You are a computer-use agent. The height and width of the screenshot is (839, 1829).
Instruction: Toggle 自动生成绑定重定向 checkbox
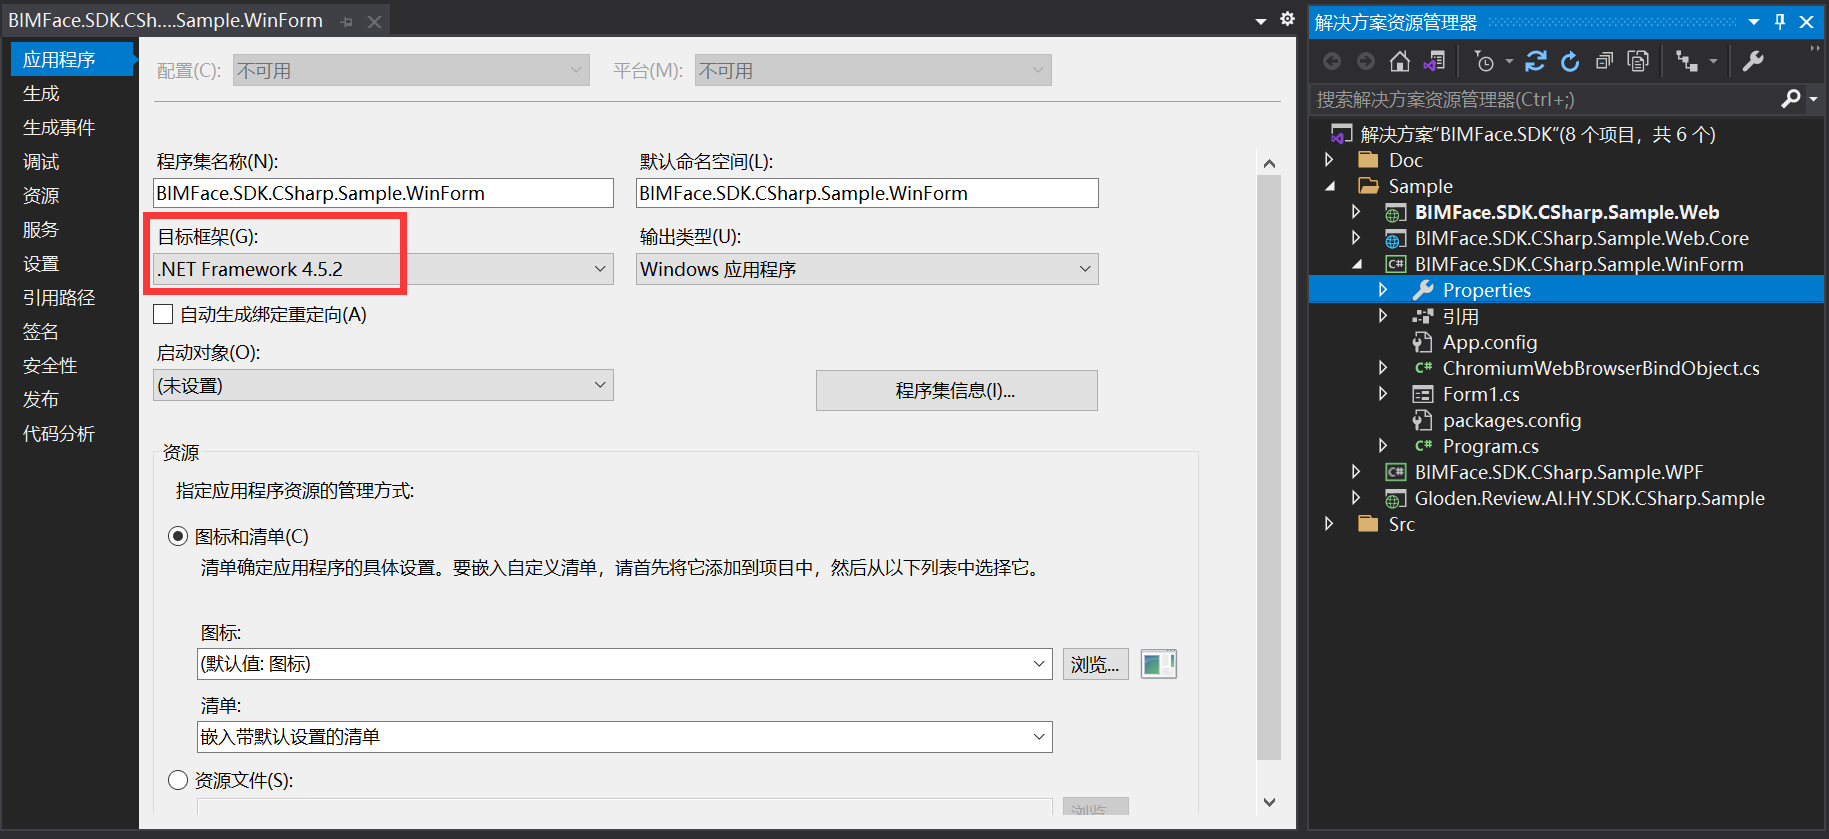point(163,314)
